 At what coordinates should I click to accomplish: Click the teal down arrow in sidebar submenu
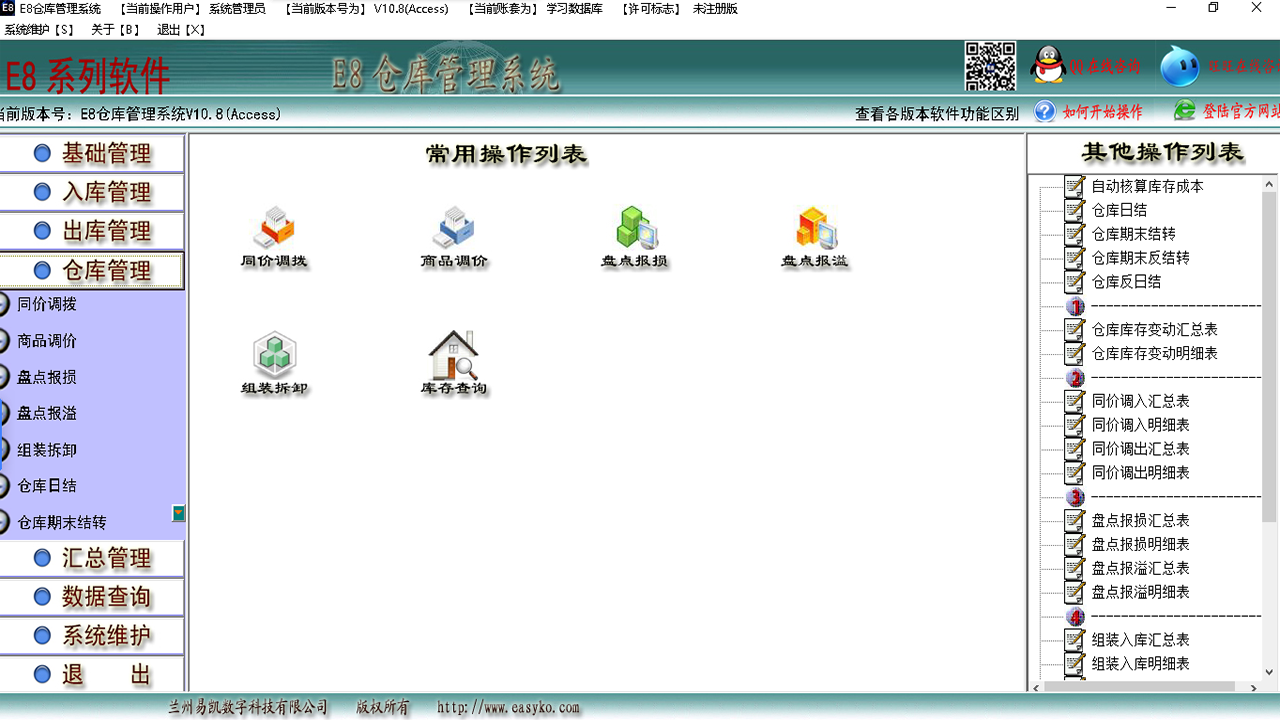tap(178, 514)
